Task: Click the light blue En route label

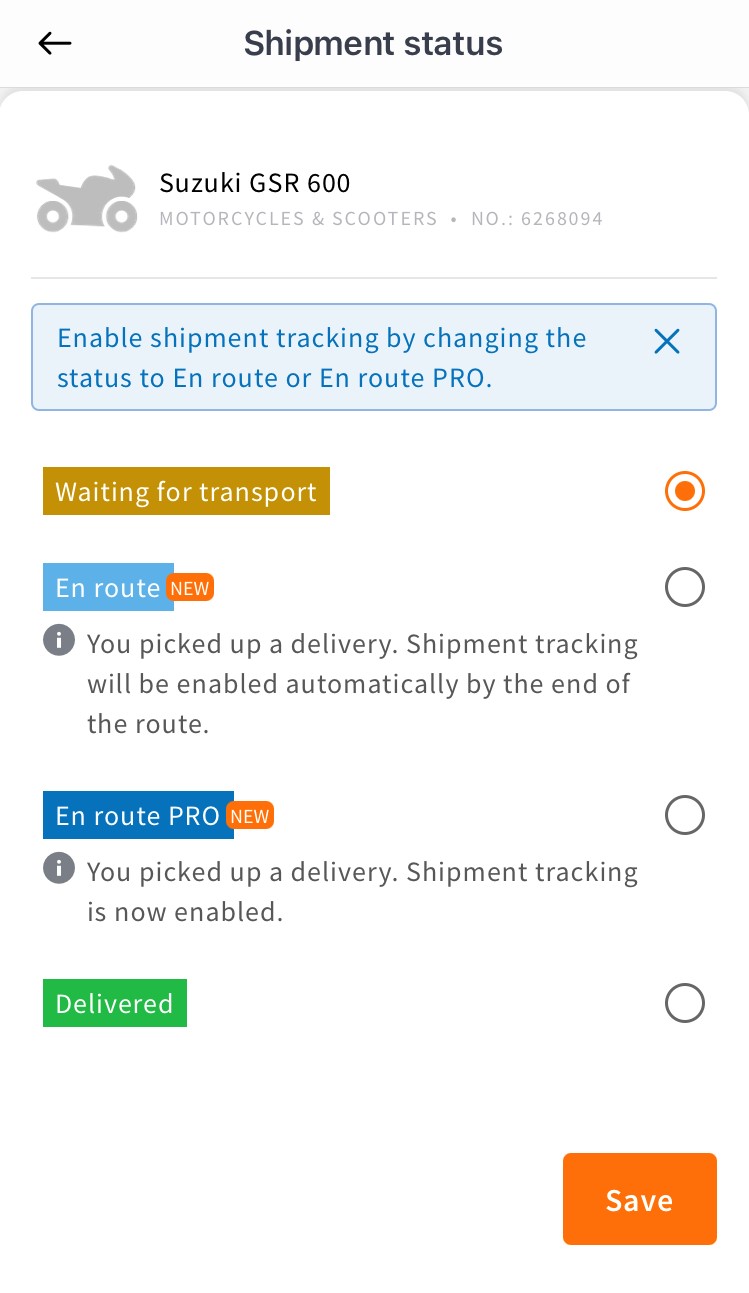Action: coord(108,588)
